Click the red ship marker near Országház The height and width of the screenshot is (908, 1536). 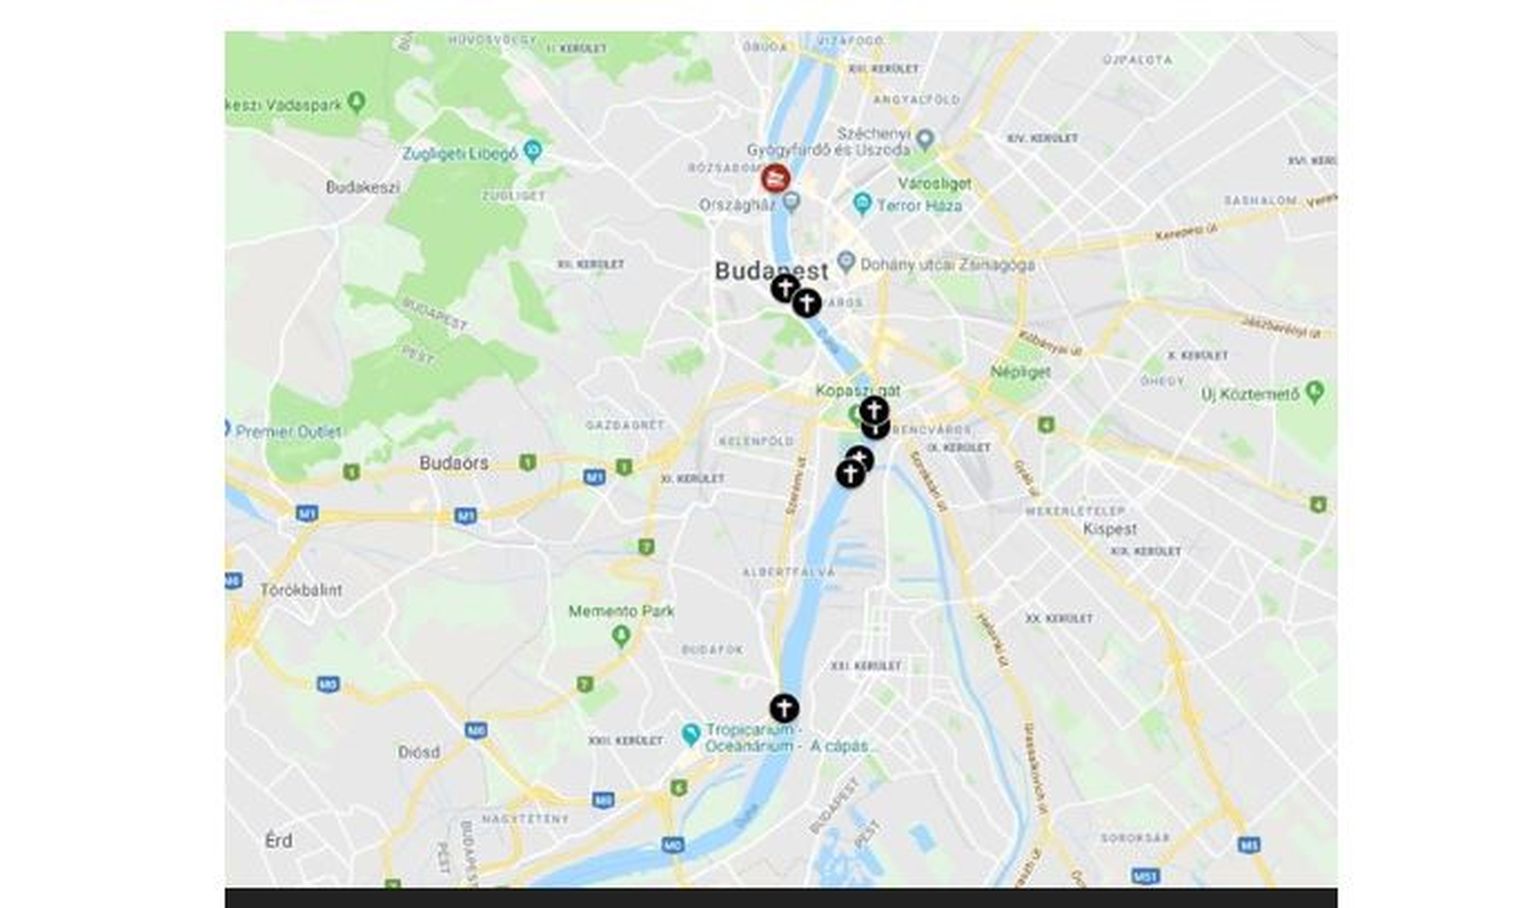[776, 179]
